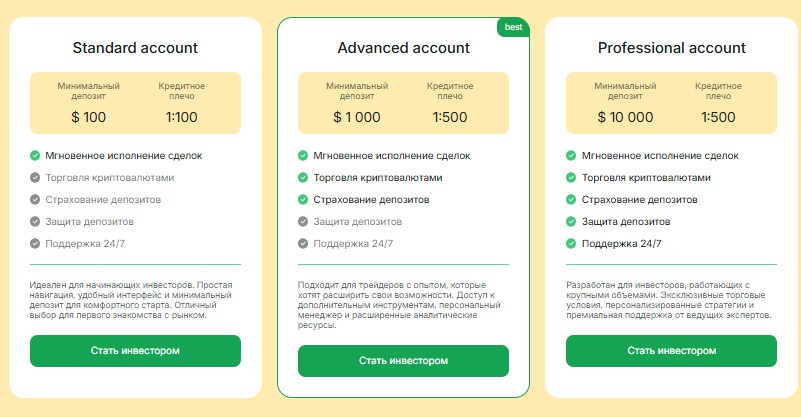Click Advanced account's Стать инвестором button
The image size is (801, 417).
(x=404, y=361)
